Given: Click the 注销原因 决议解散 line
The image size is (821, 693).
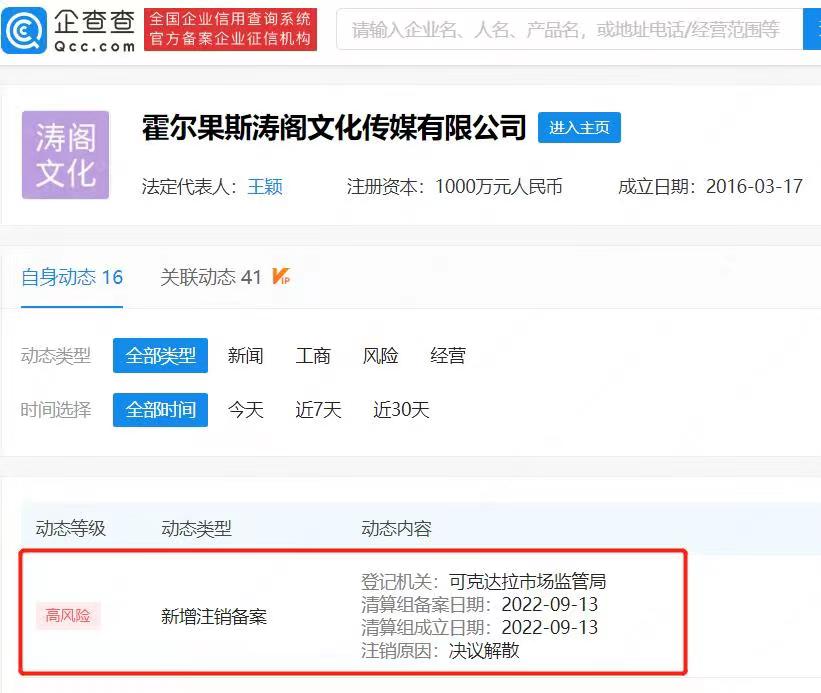Looking at the screenshot, I should (x=440, y=651).
